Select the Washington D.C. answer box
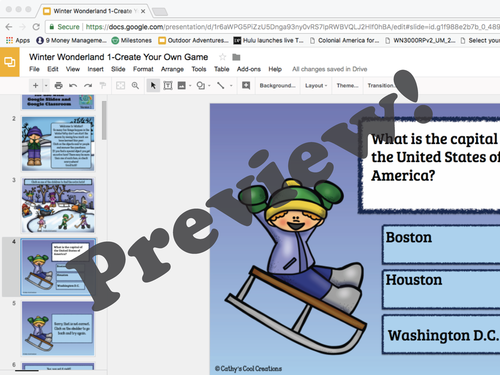500x375 pixels. (x=441, y=335)
